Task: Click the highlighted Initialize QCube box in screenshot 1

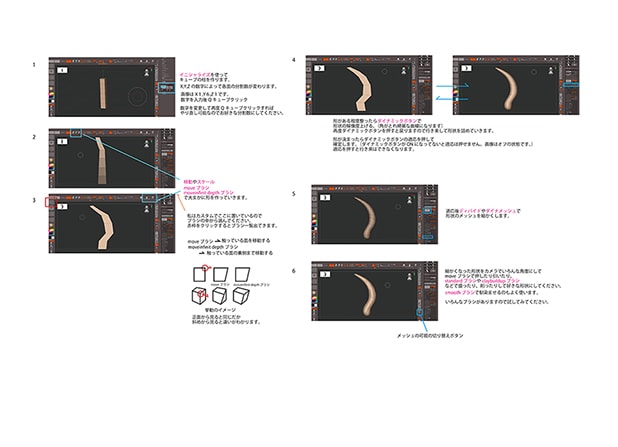Action: [x=166, y=88]
